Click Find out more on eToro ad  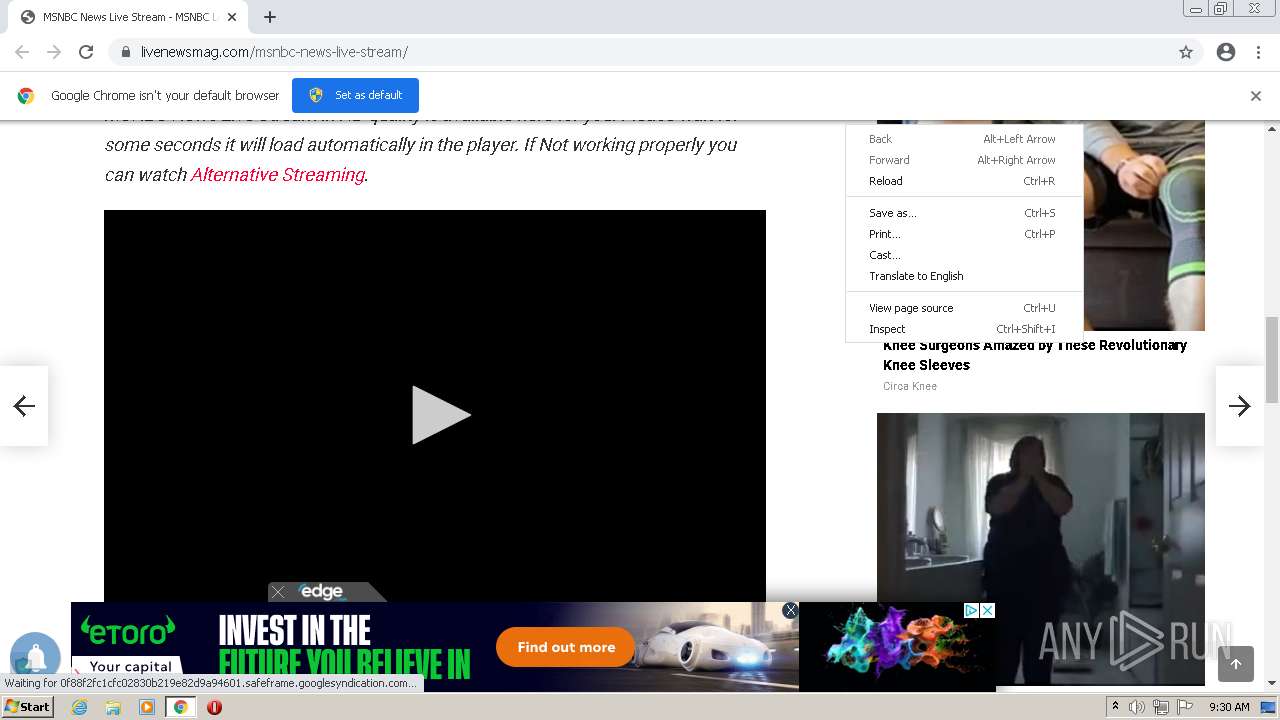point(566,647)
